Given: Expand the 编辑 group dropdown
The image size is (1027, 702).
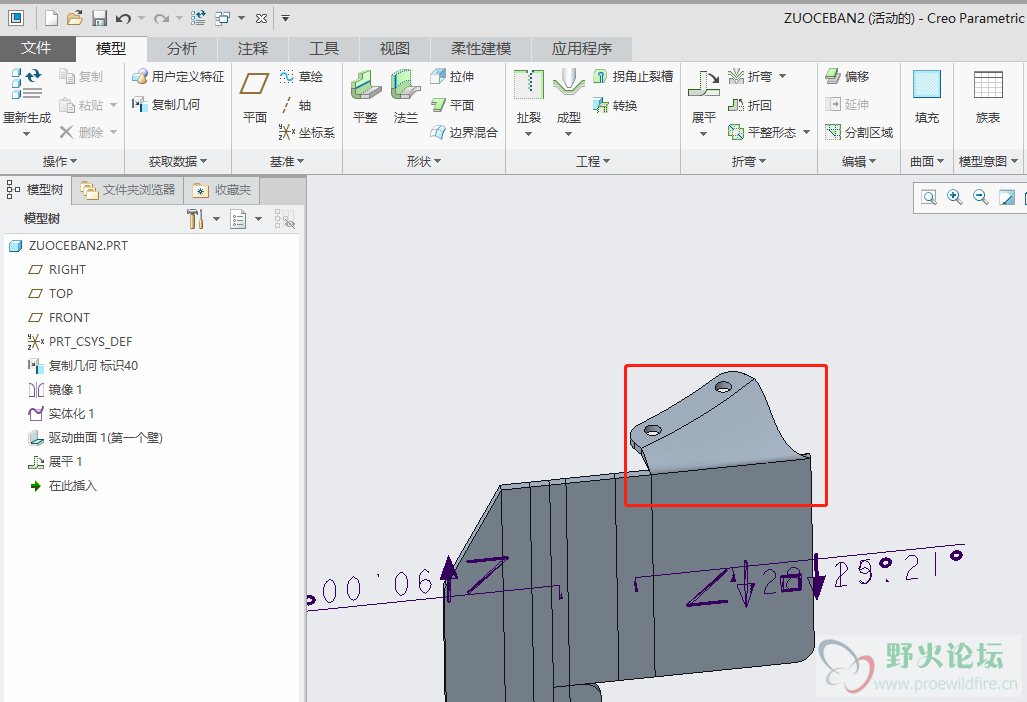Looking at the screenshot, I should click(x=859, y=161).
